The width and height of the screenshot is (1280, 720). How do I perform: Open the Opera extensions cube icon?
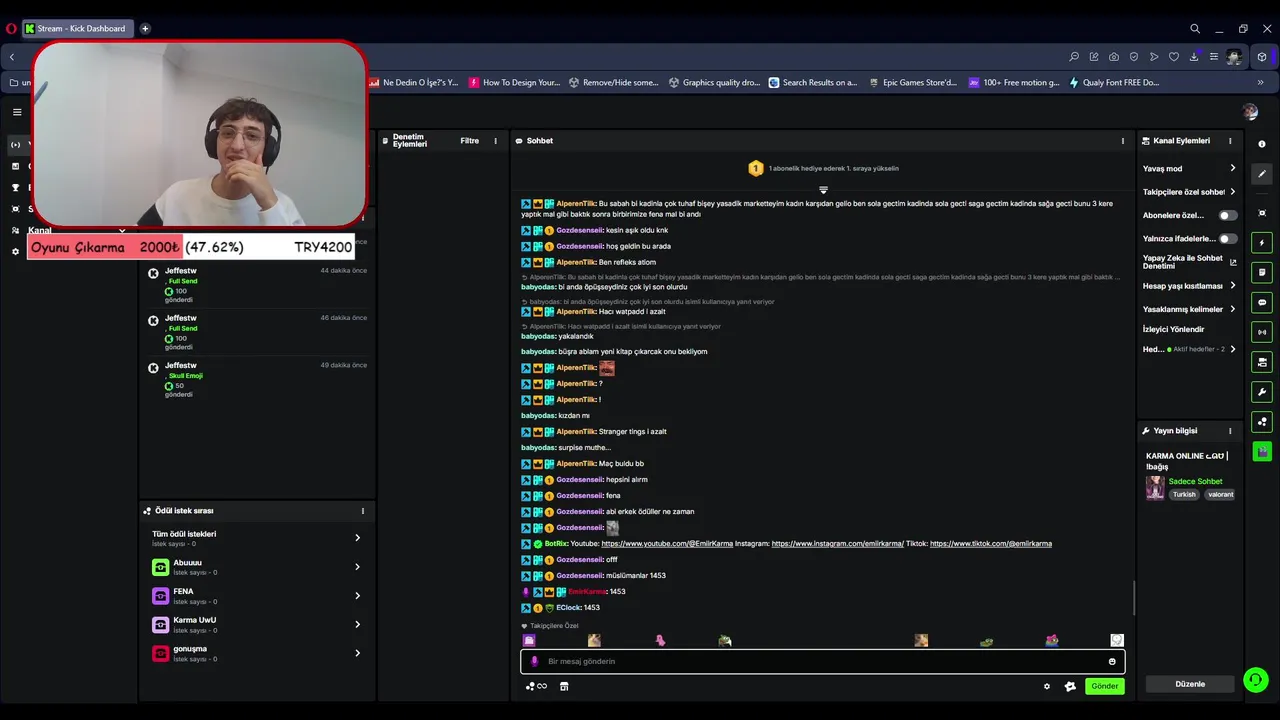tap(1262, 57)
